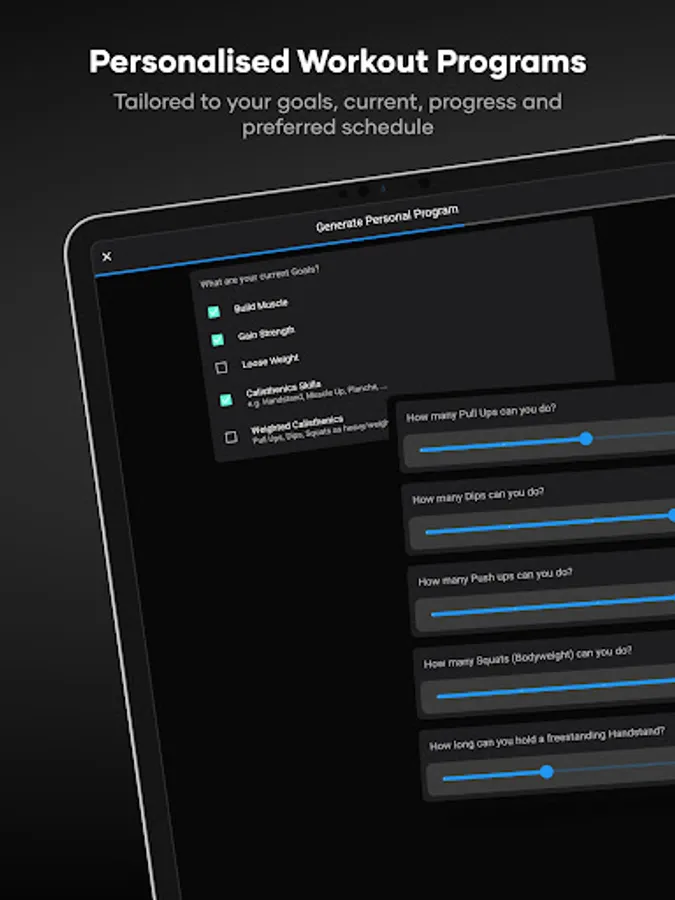Viewport: 675px width, 900px height.
Task: Adjust the Pull Ups slider handle
Action: [585, 439]
